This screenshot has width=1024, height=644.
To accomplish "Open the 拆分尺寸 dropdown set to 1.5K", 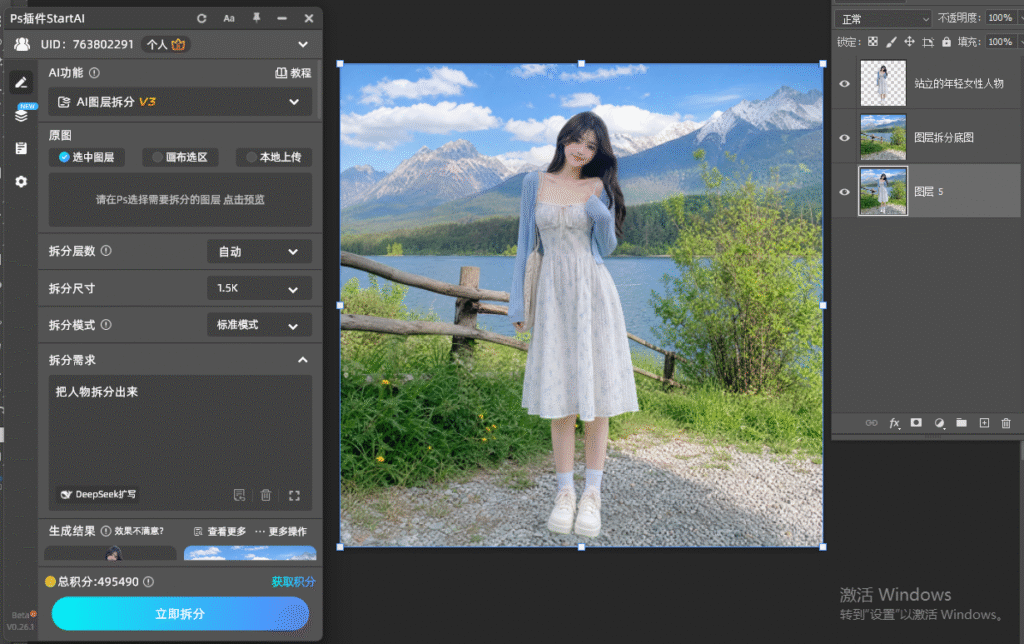I will (x=259, y=288).
